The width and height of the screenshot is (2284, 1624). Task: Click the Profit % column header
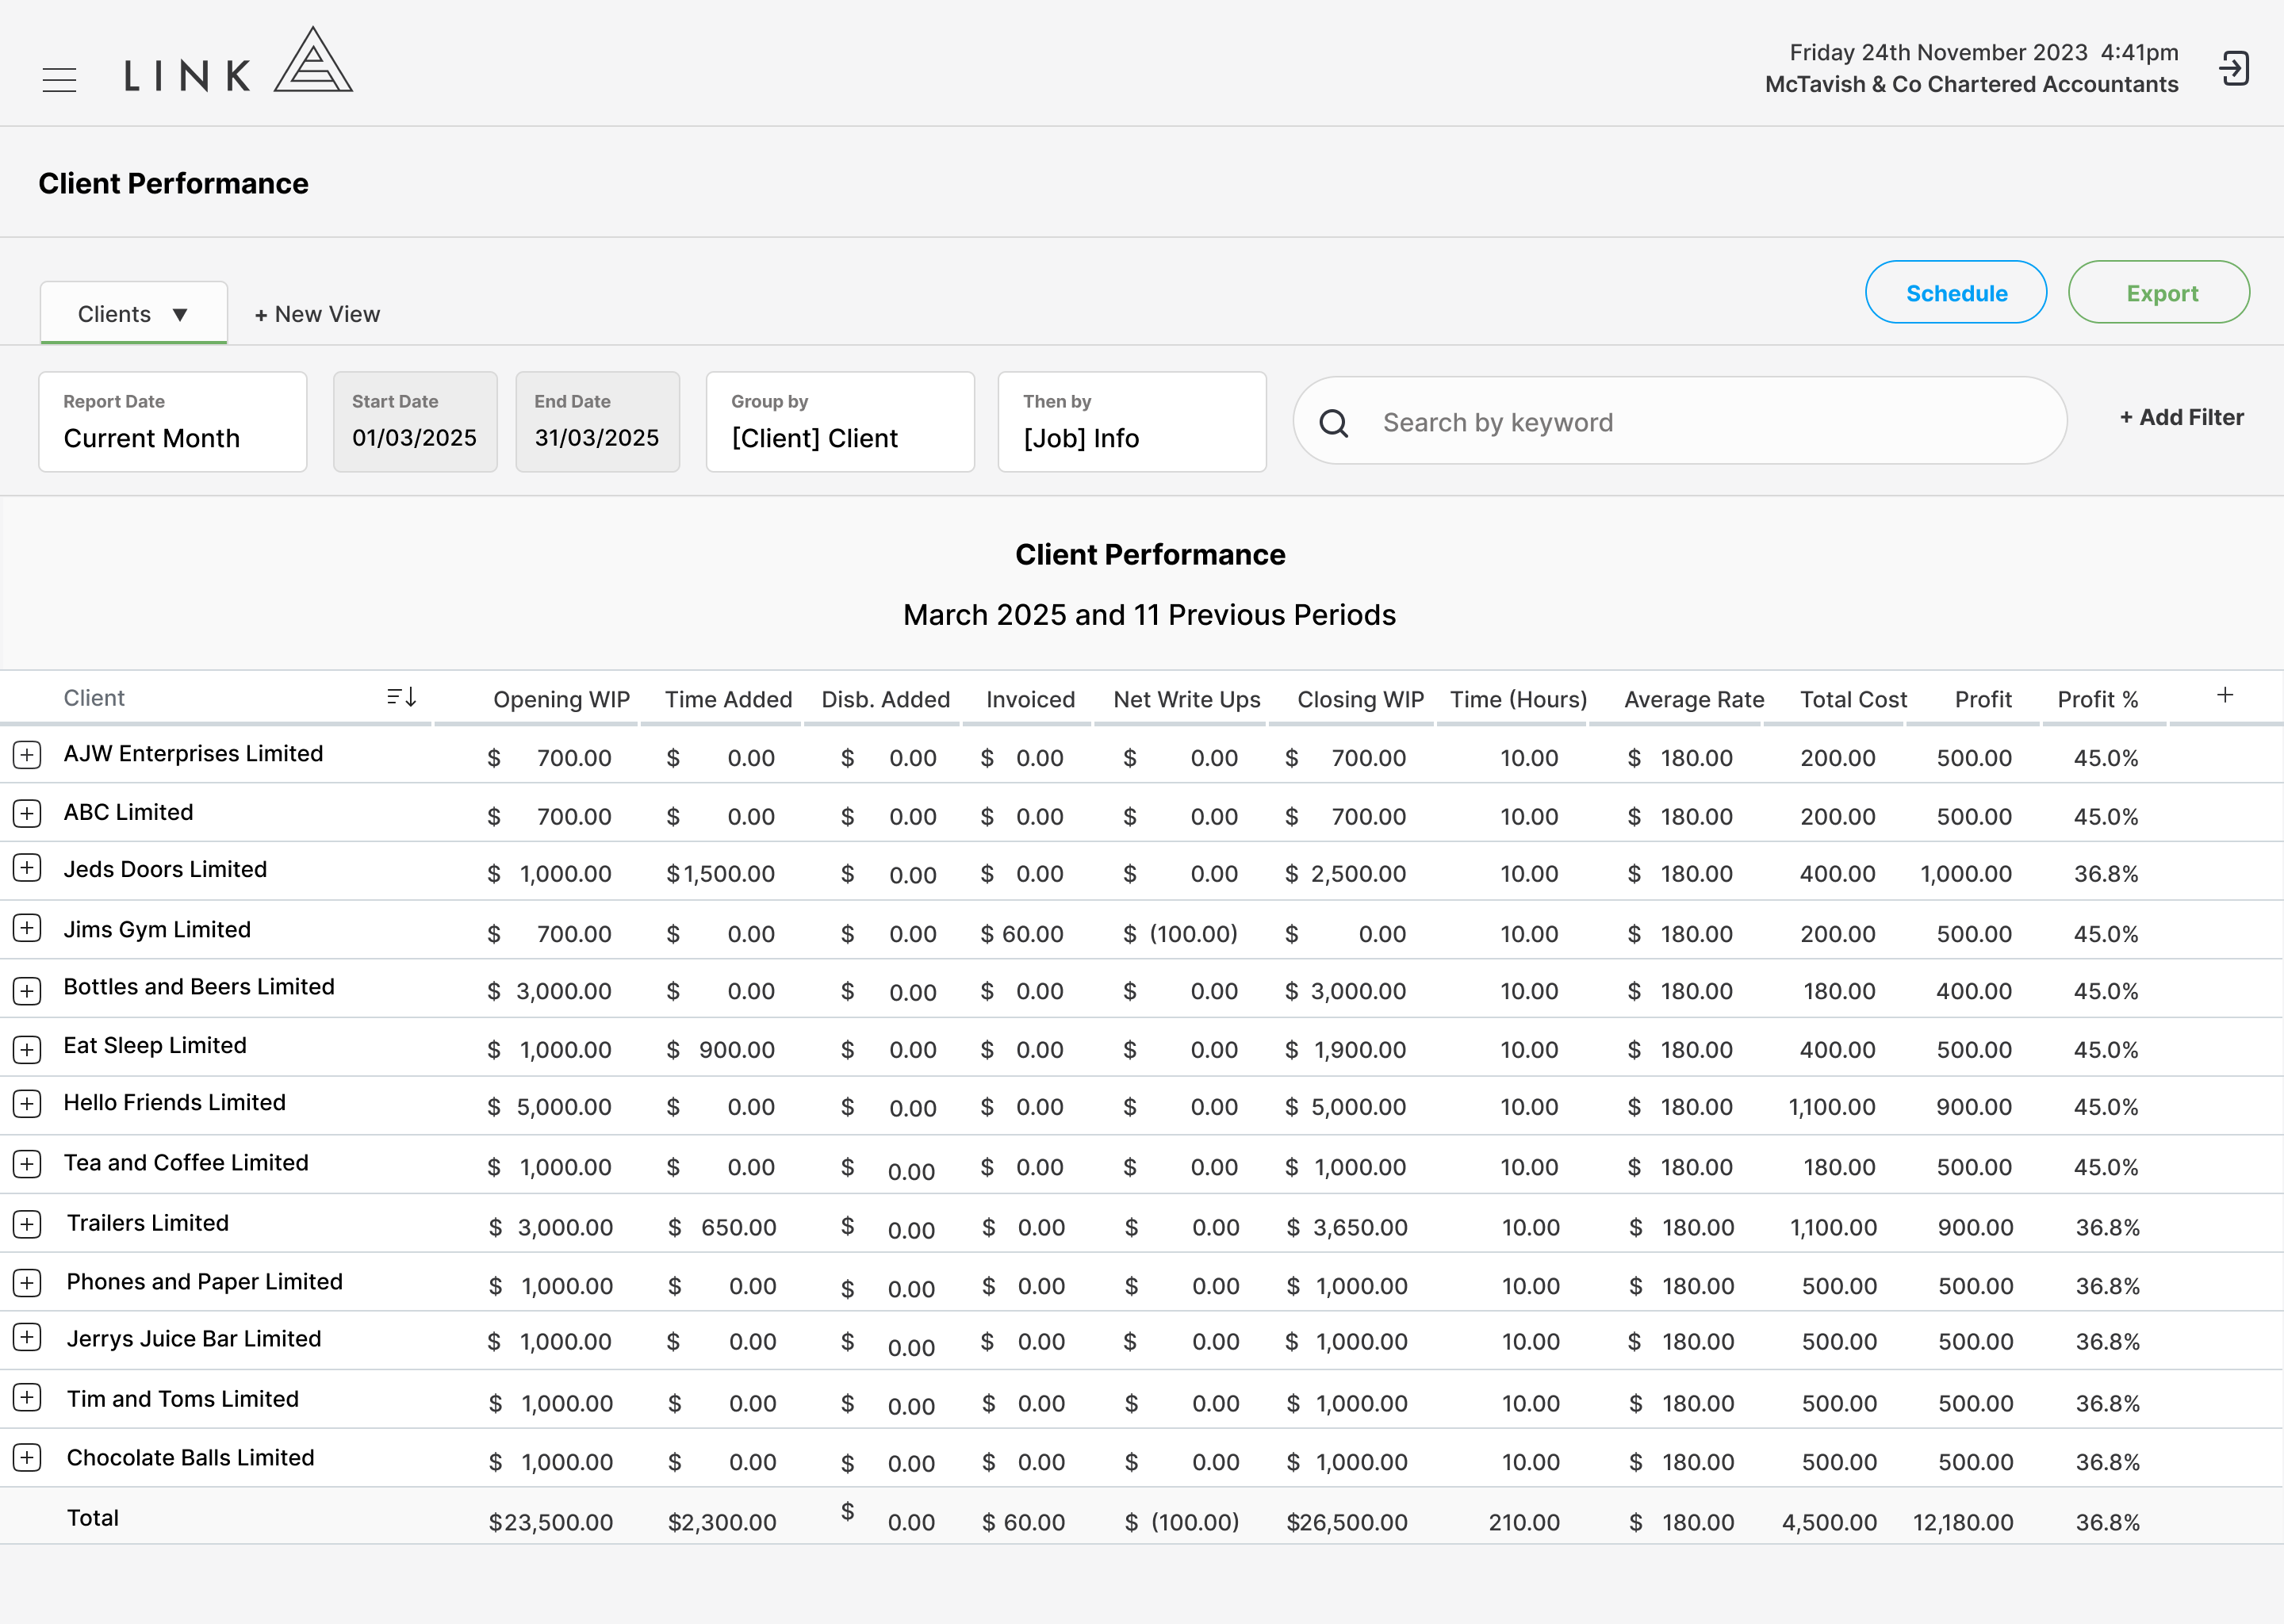pos(2097,699)
